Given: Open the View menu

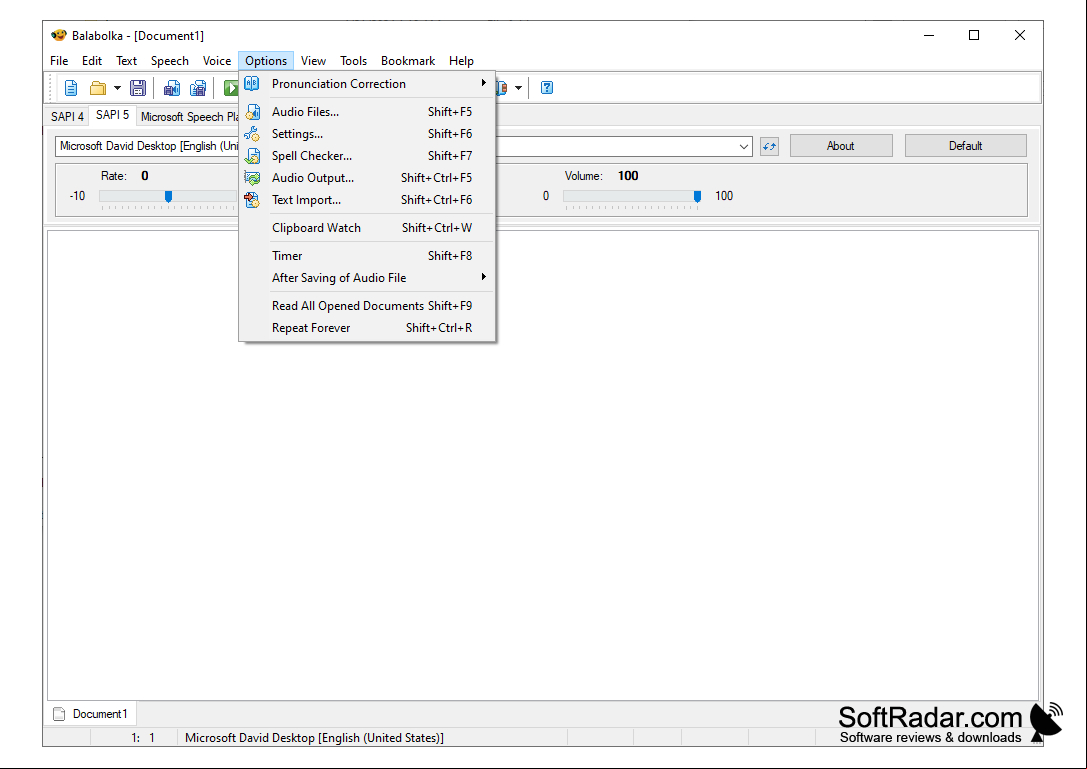Looking at the screenshot, I should [x=313, y=61].
